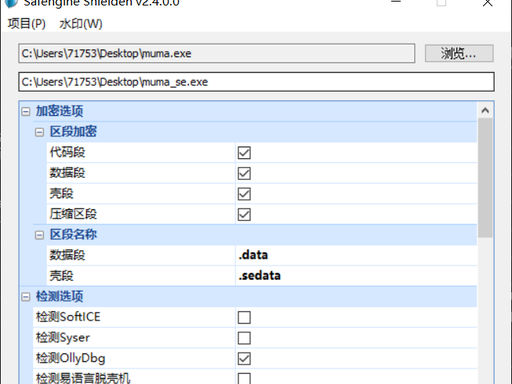Click the 浏览... browse button
The image size is (512, 384).
click(x=459, y=53)
